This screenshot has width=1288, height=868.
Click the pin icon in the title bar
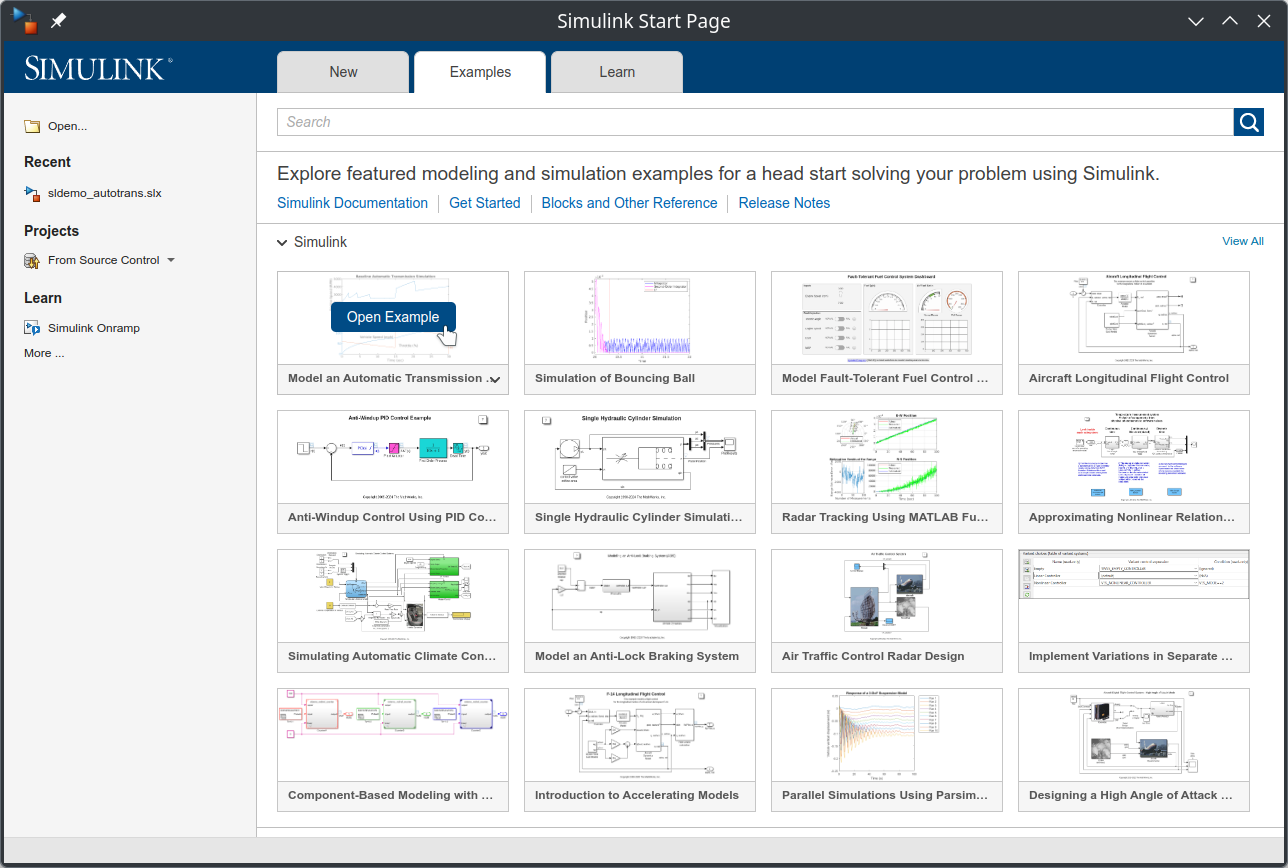[59, 21]
